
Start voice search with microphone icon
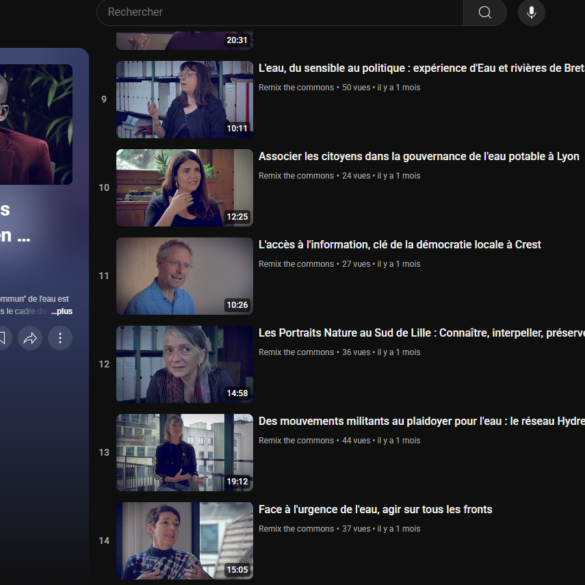point(531,12)
